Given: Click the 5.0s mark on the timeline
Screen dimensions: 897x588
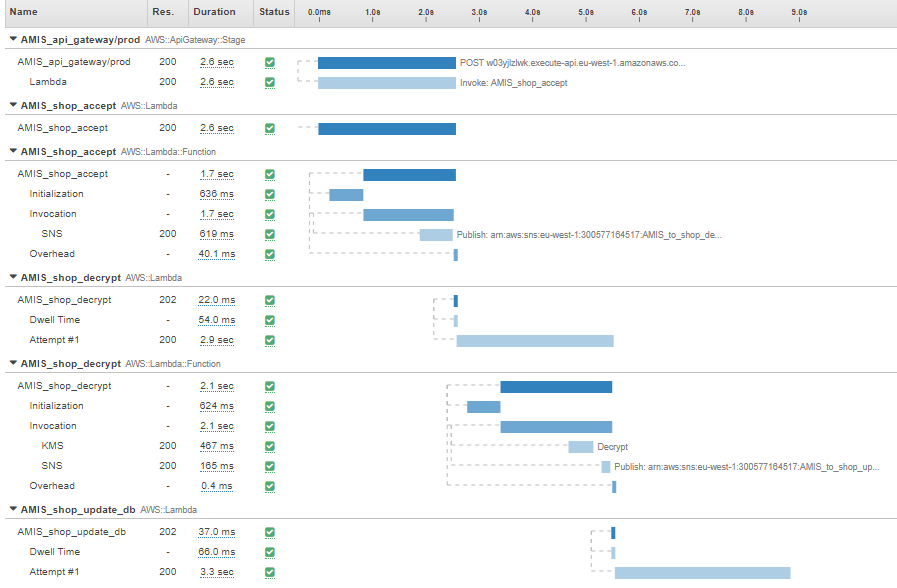Looking at the screenshot, I should pos(586,12).
